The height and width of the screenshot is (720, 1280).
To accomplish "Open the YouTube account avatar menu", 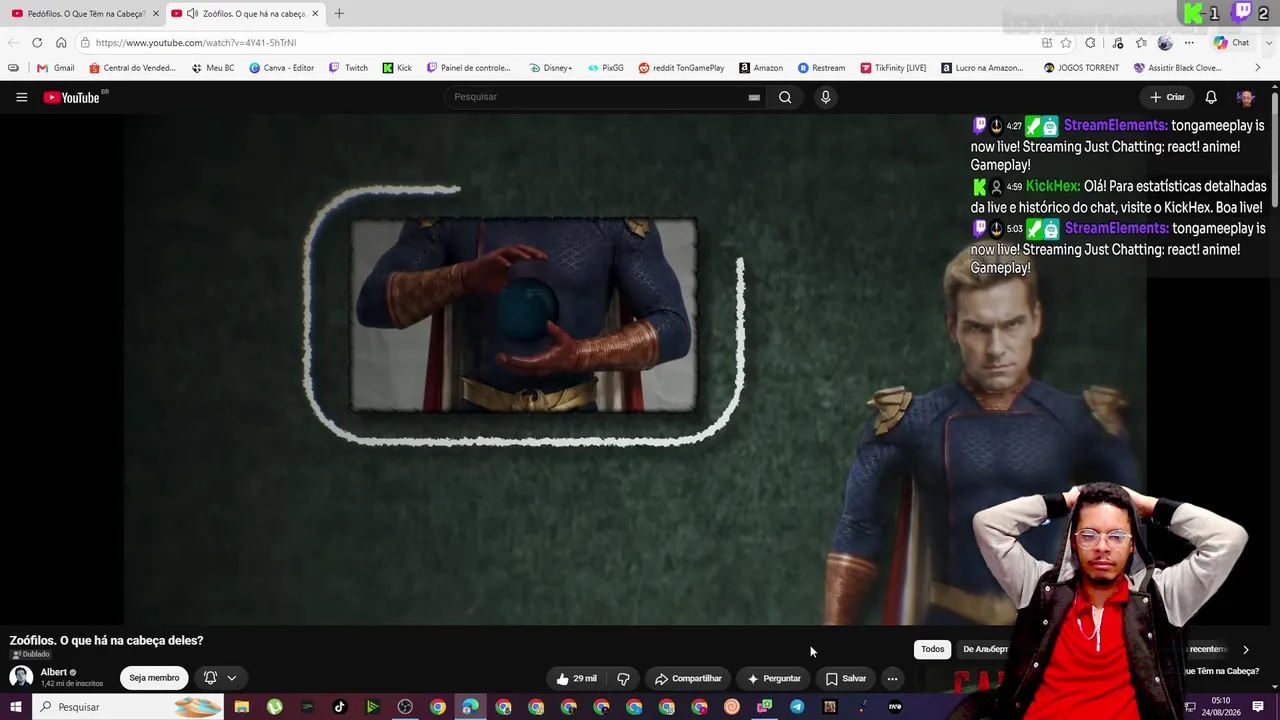I will click(1245, 97).
